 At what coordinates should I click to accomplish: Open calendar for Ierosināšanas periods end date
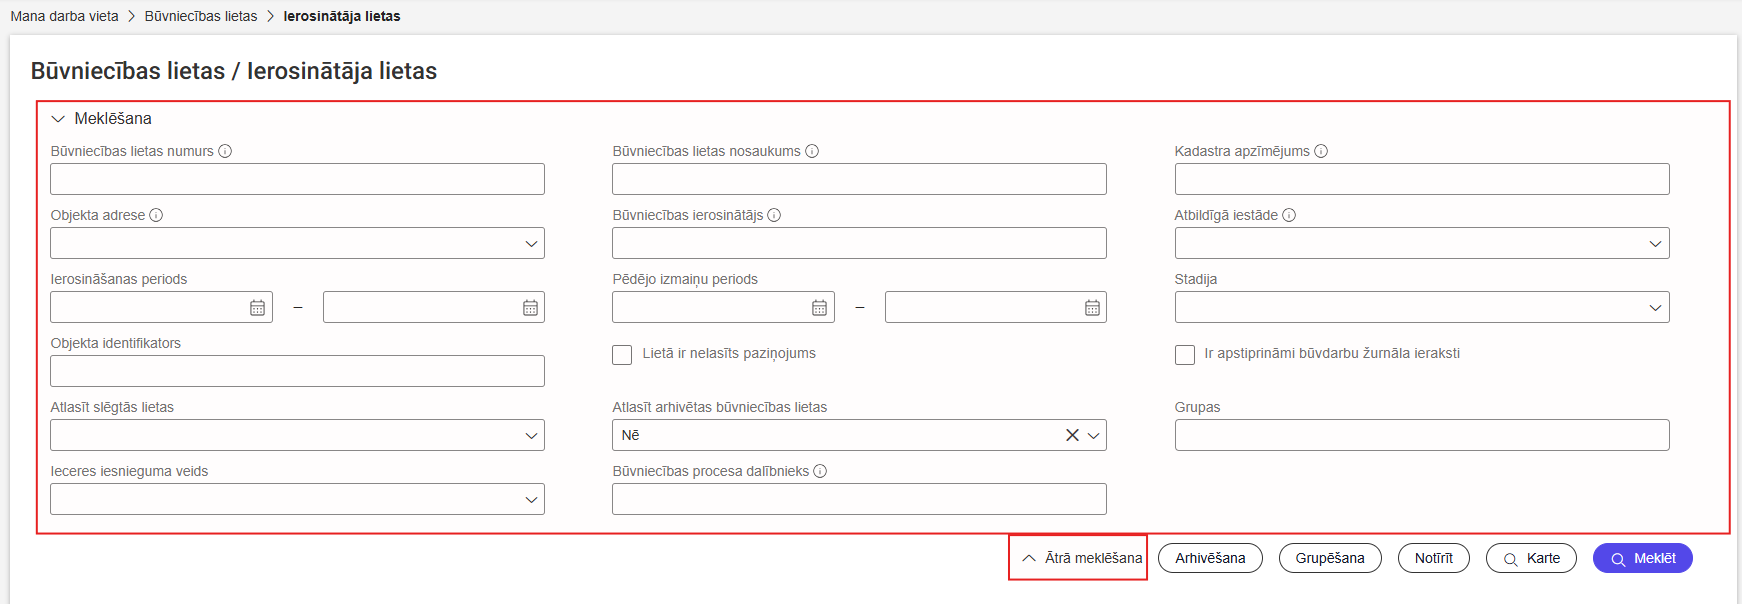pyautogui.click(x=530, y=308)
